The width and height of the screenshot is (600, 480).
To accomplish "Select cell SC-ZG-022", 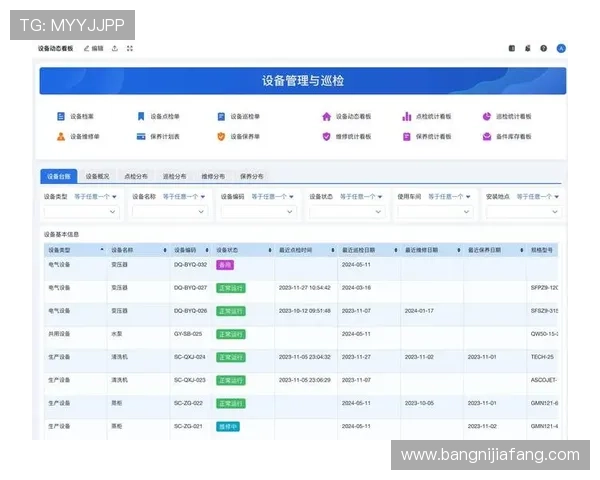I will (x=188, y=403).
